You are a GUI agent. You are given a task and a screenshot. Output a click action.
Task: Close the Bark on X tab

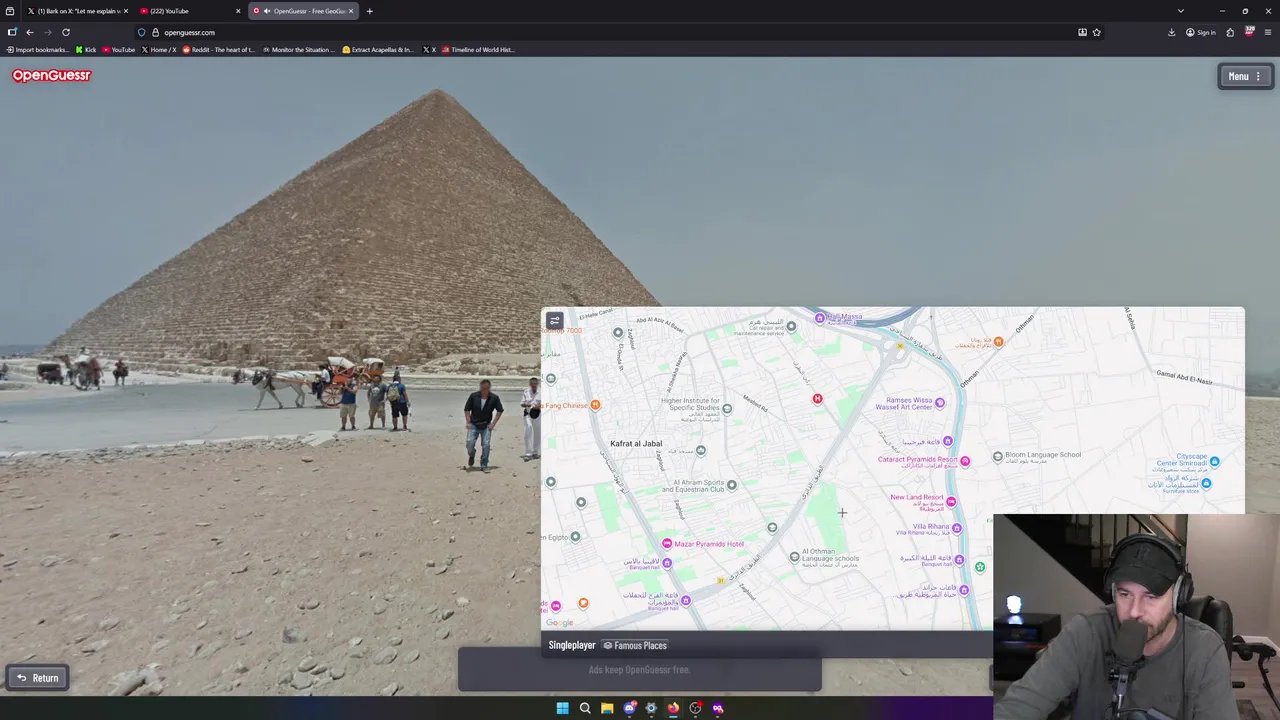tap(126, 11)
